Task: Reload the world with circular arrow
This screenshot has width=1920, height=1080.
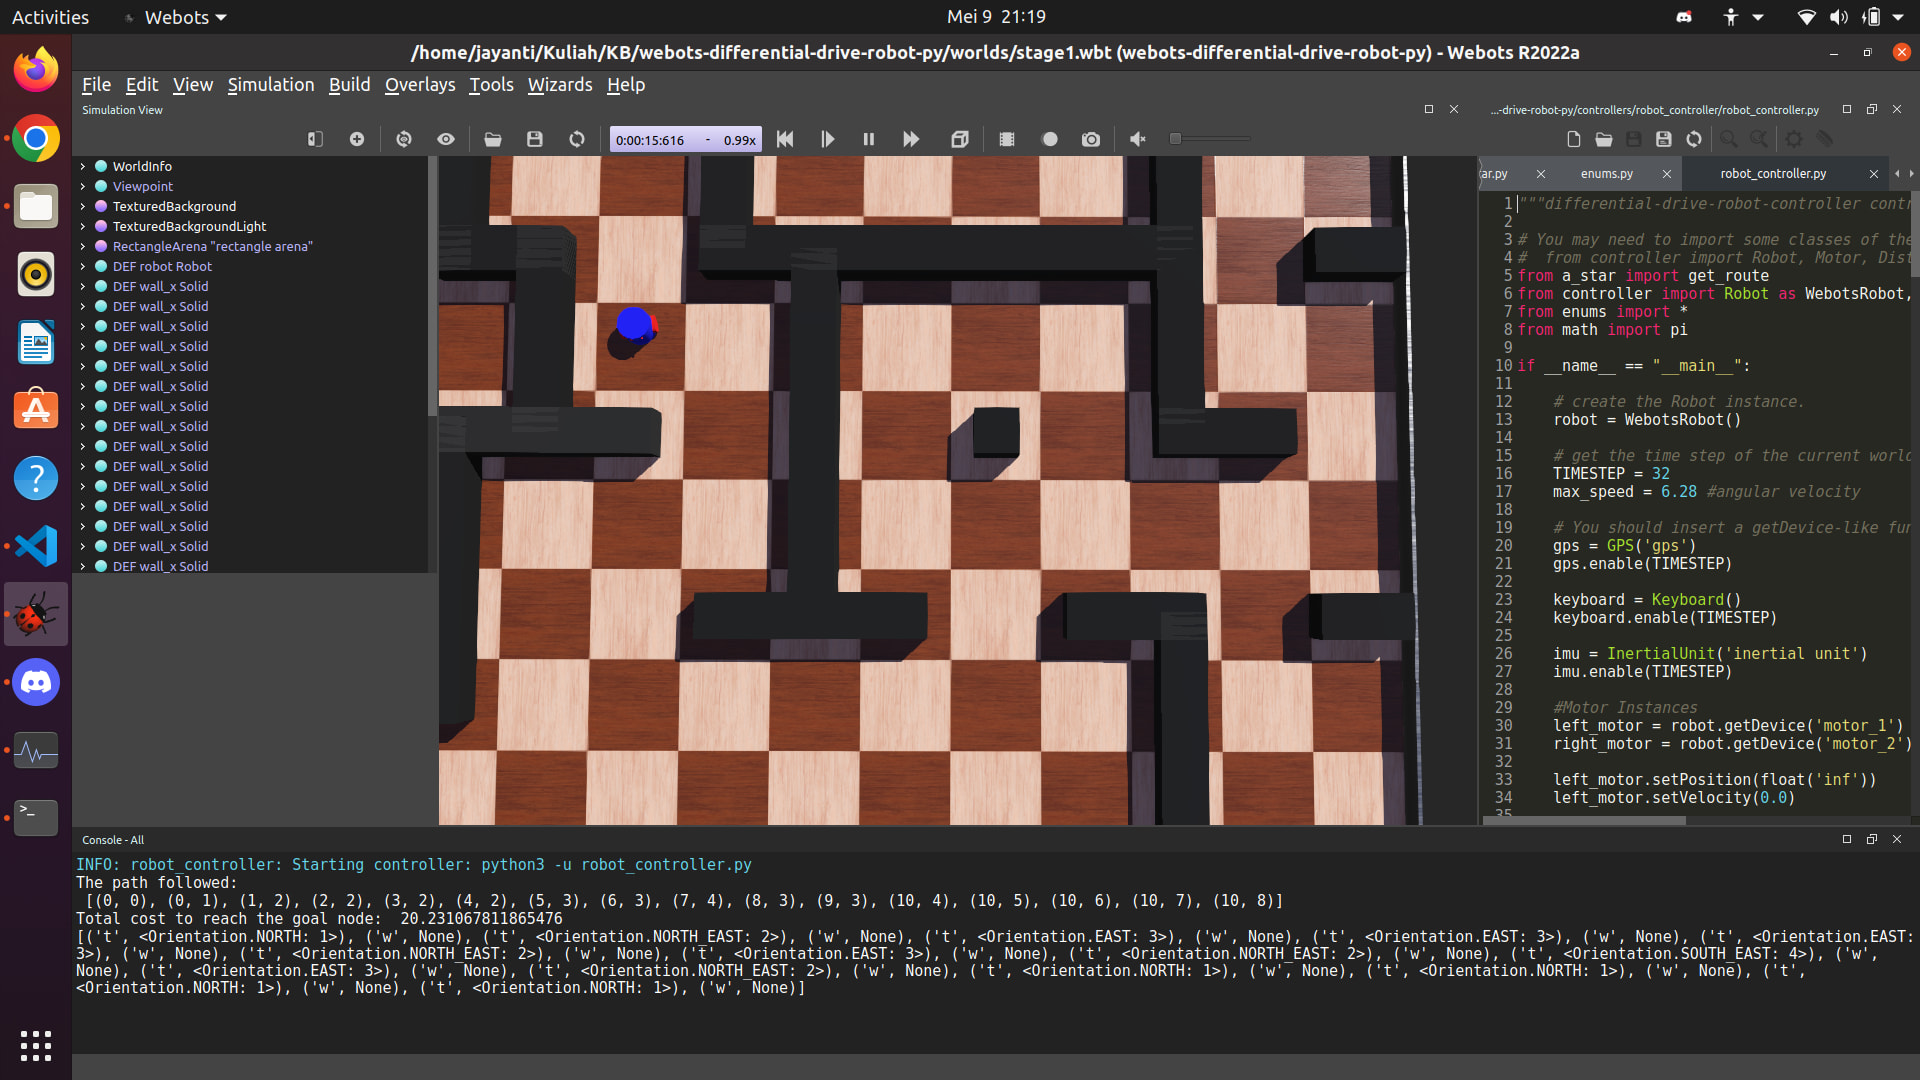Action: 577,139
